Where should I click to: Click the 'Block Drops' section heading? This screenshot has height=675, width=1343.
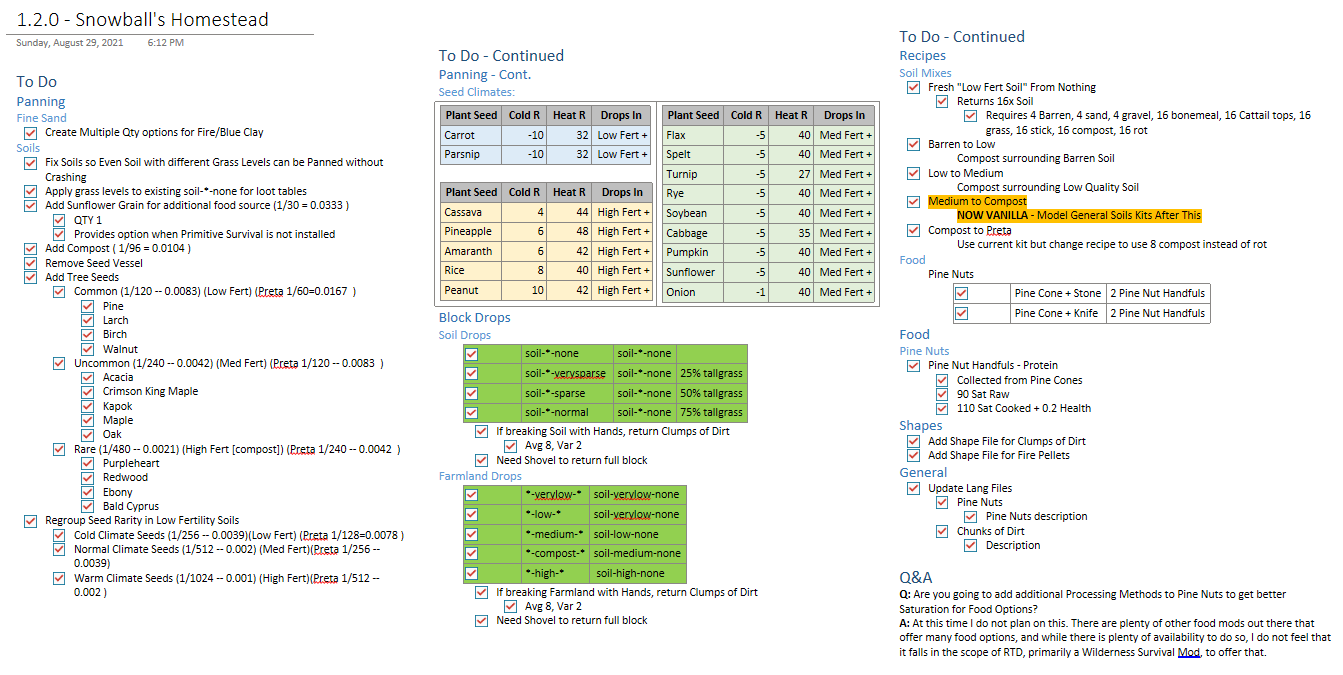pos(475,318)
